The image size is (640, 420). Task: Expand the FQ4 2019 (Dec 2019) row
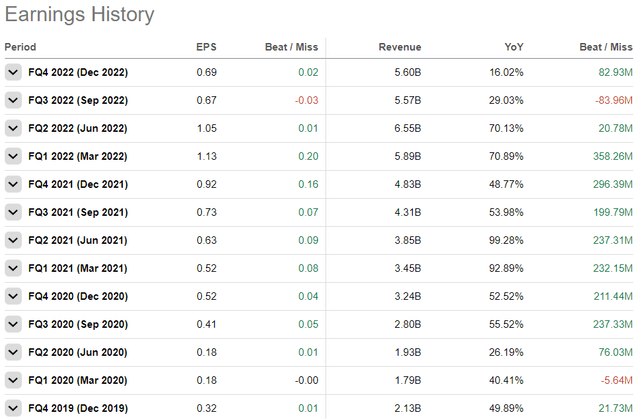point(13,408)
